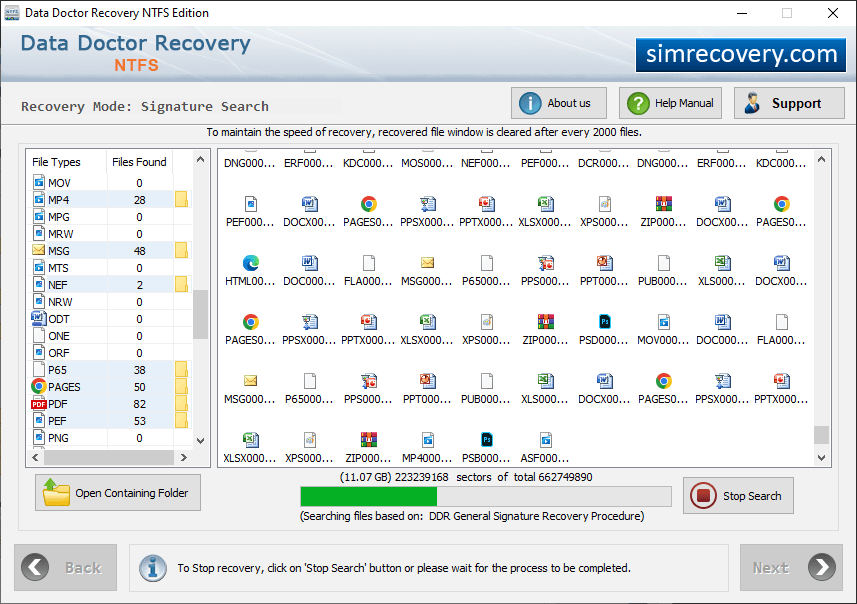Click the Files Found column header
Screen dimensions: 857x604
139,162
